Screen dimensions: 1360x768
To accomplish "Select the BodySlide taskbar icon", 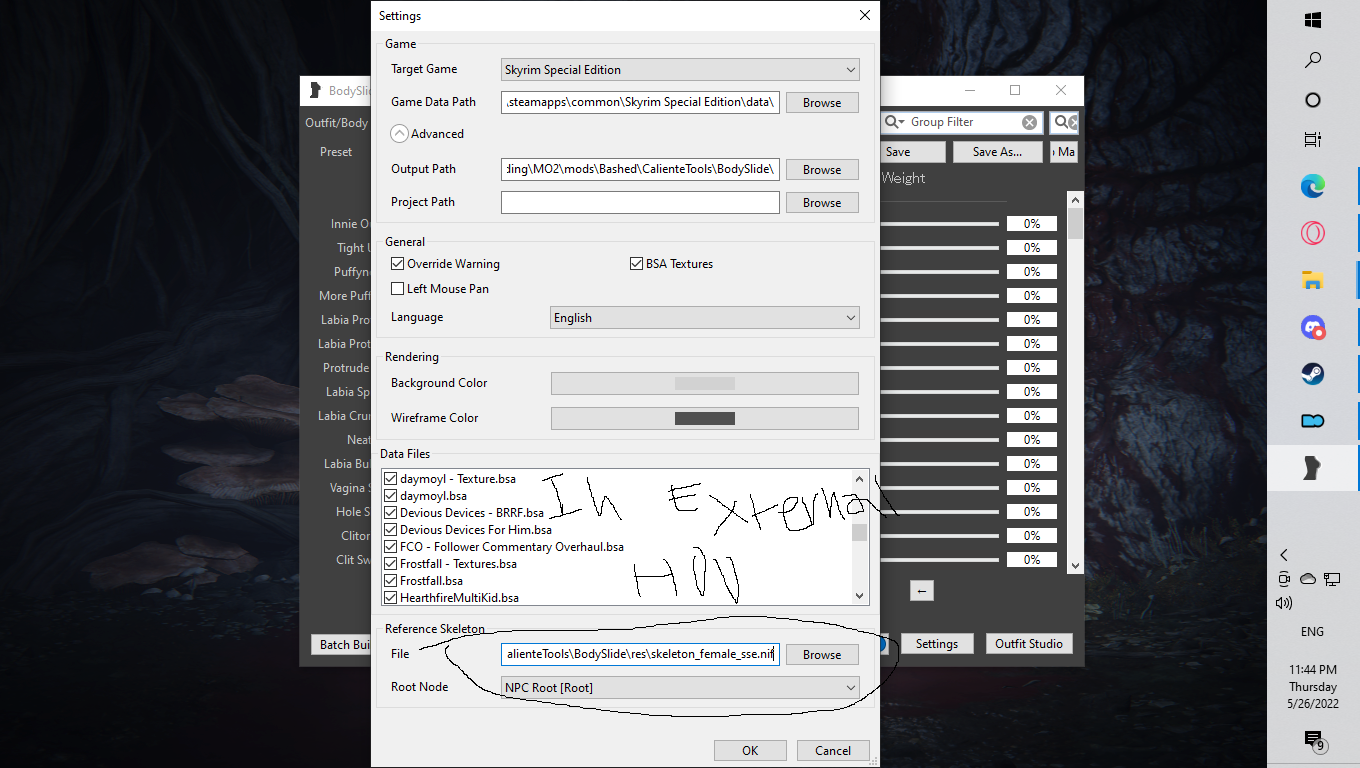I will coord(1313,470).
